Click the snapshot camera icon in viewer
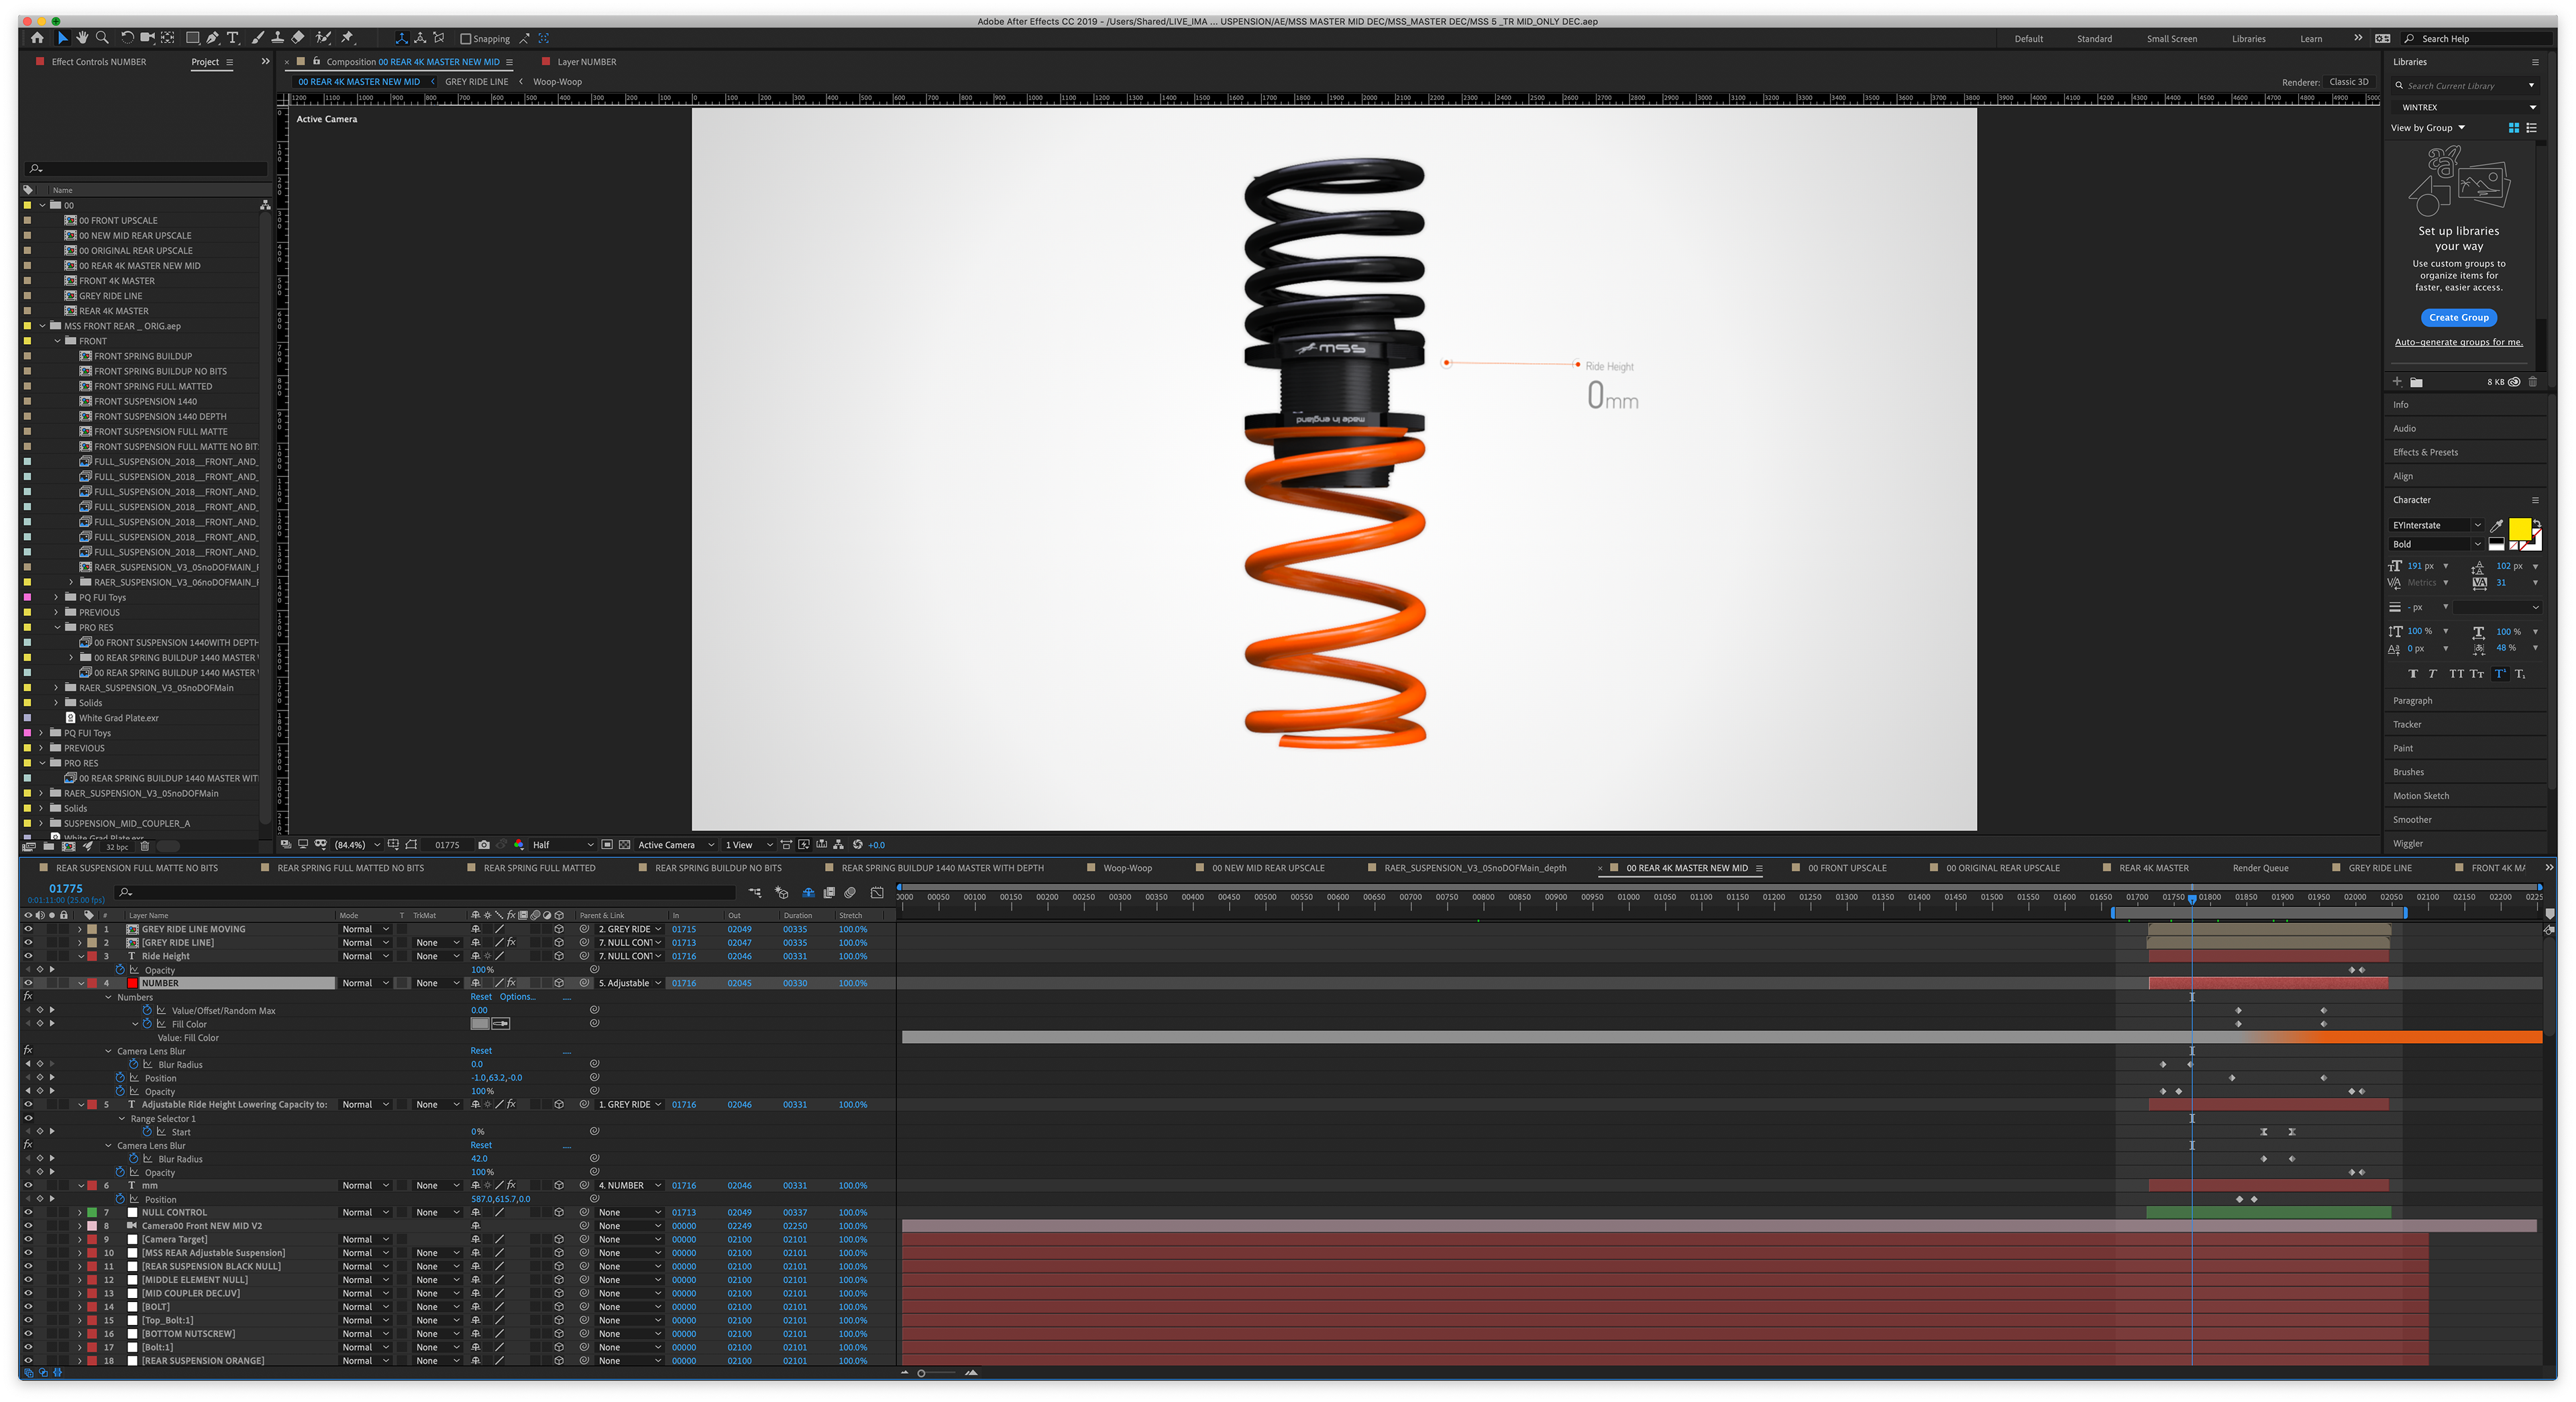 (x=484, y=845)
